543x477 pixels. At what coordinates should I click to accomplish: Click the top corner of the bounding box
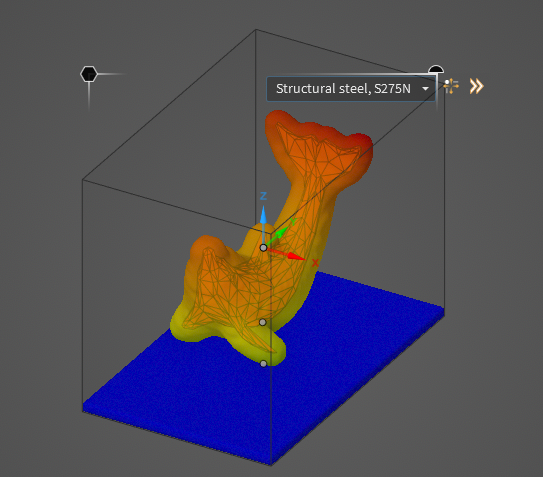[x=256, y=30]
